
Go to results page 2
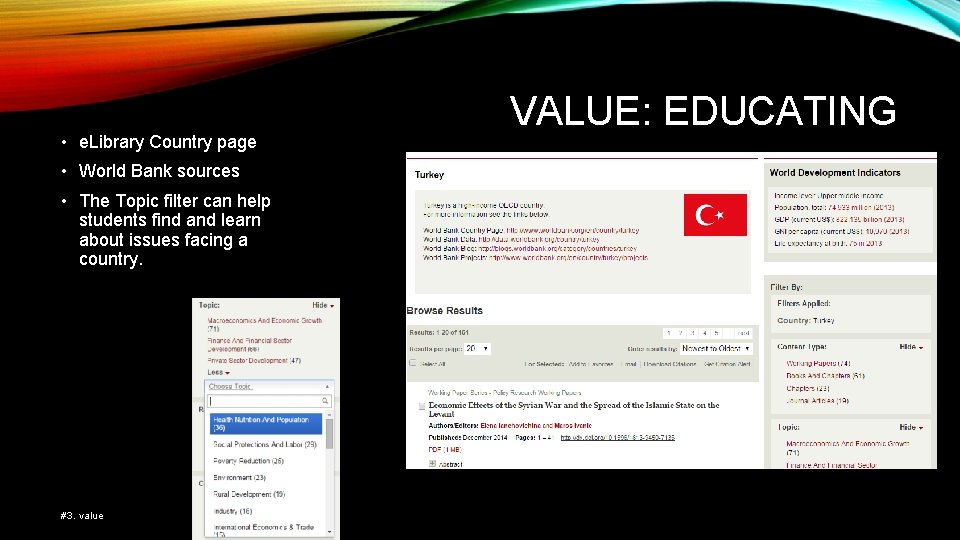click(681, 333)
